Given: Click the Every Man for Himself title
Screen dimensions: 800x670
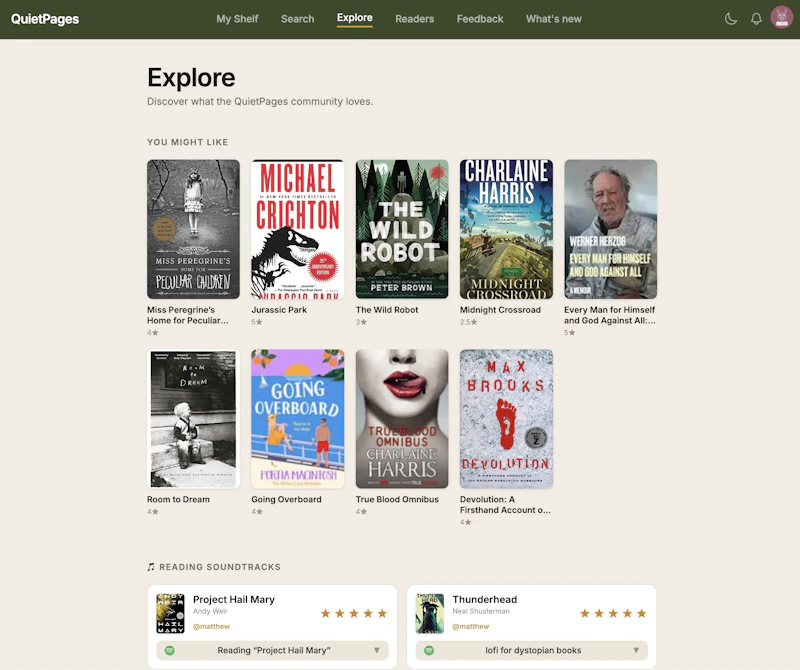Looking at the screenshot, I should 610,315.
